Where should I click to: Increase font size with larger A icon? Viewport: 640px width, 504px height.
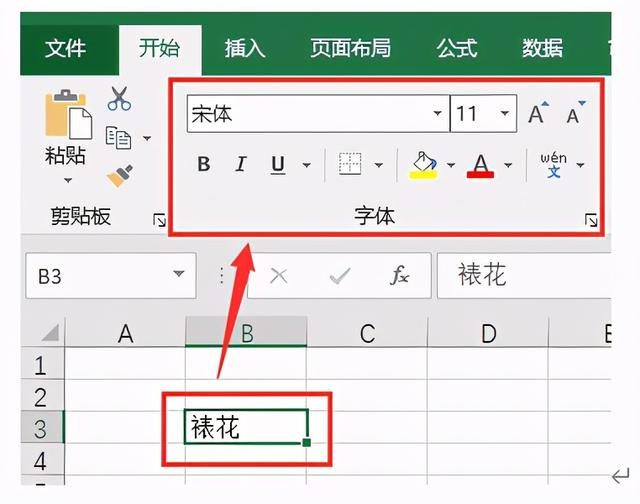pyautogui.click(x=538, y=113)
